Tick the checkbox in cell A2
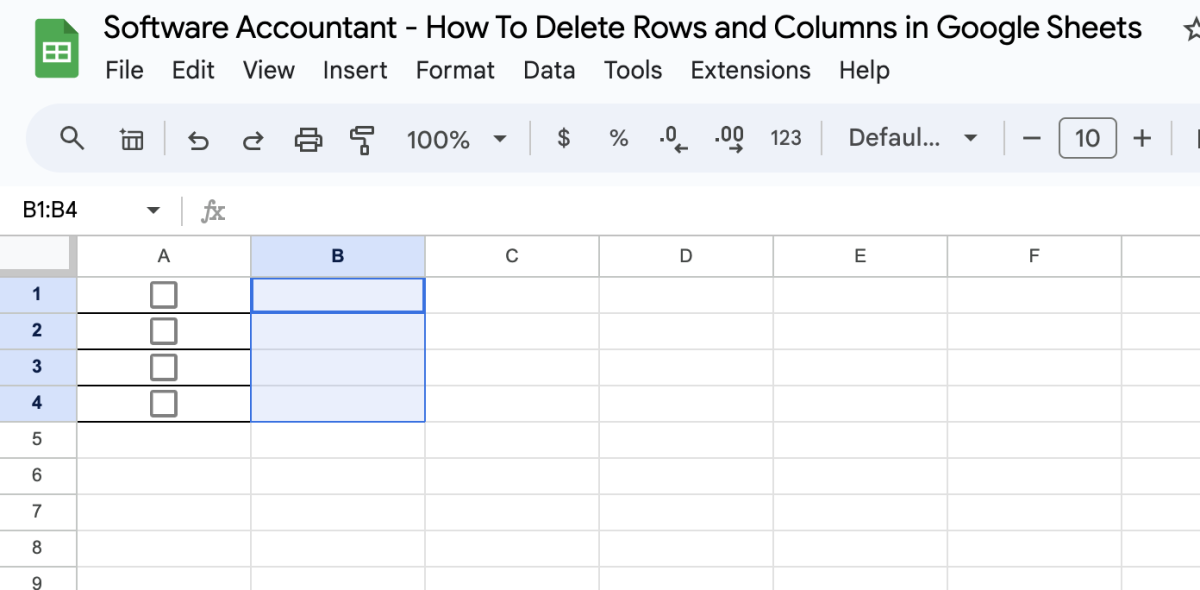This screenshot has height=590, width=1200. click(x=163, y=331)
